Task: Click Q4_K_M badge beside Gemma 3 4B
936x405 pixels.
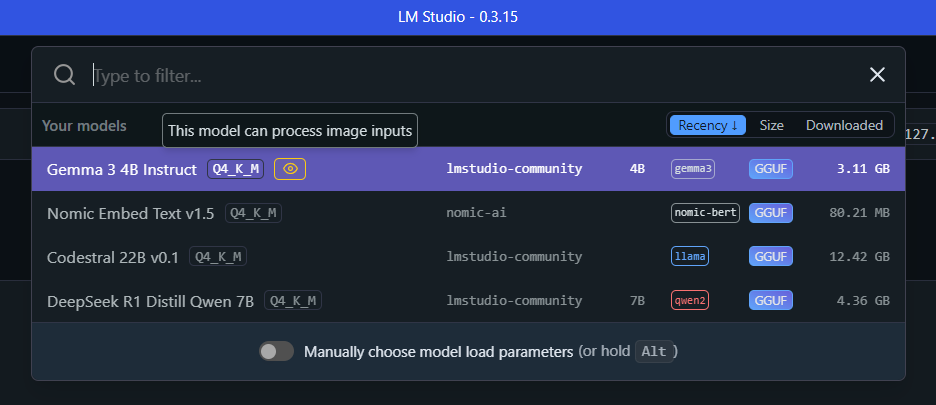Action: point(235,169)
